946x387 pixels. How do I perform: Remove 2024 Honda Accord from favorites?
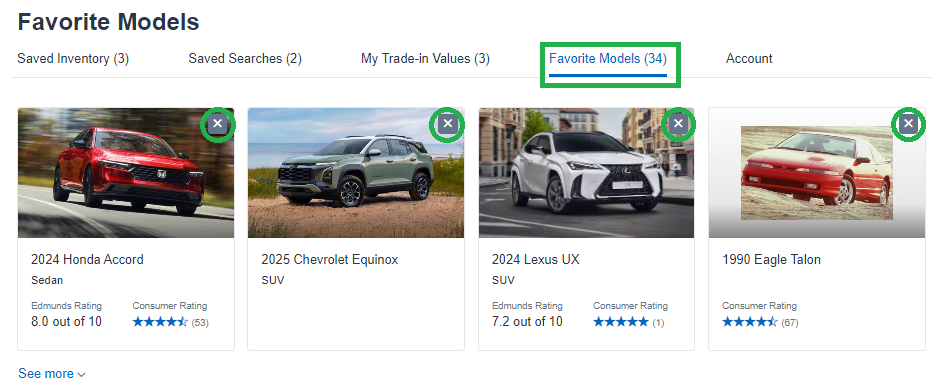pos(218,124)
